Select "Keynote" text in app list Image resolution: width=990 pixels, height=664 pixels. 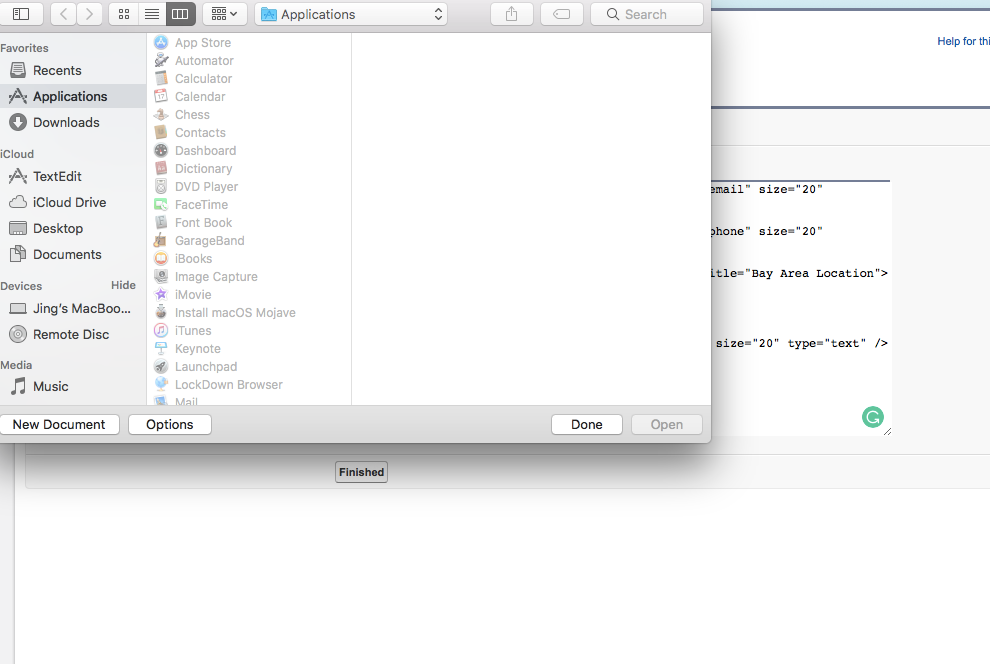point(198,348)
